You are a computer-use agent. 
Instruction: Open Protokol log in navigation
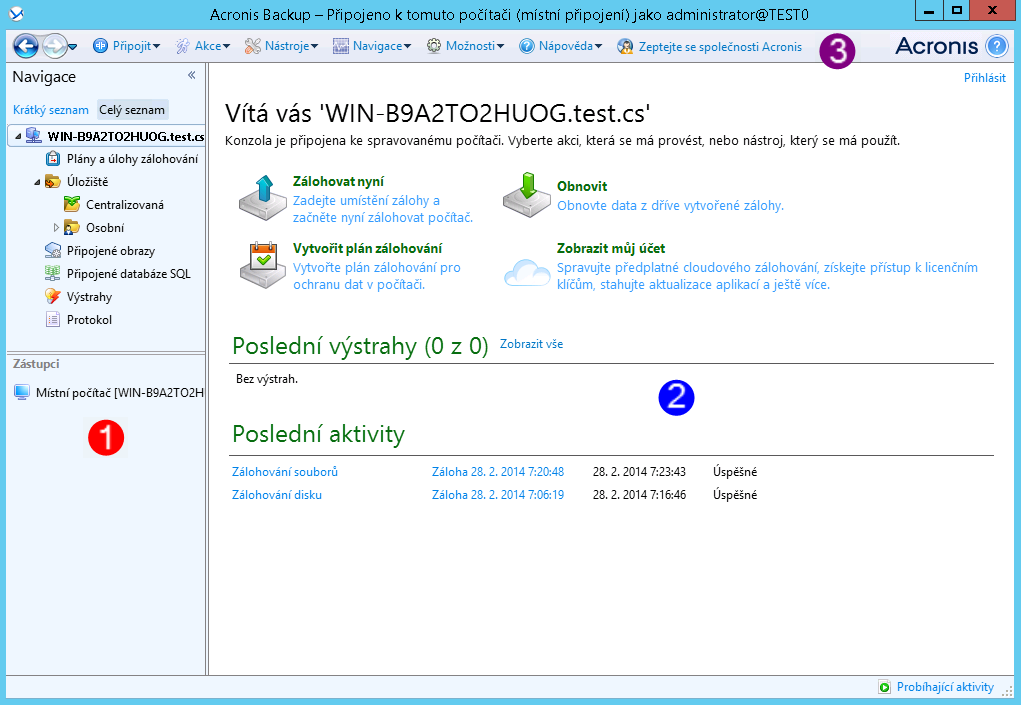pos(89,320)
